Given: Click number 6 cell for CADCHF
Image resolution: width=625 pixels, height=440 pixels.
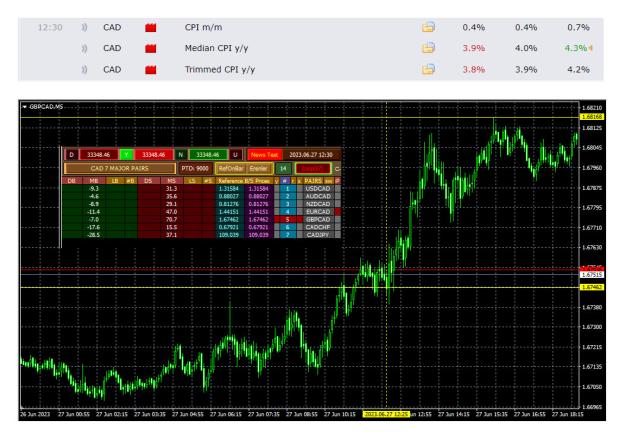Looking at the screenshot, I should coord(287,227).
